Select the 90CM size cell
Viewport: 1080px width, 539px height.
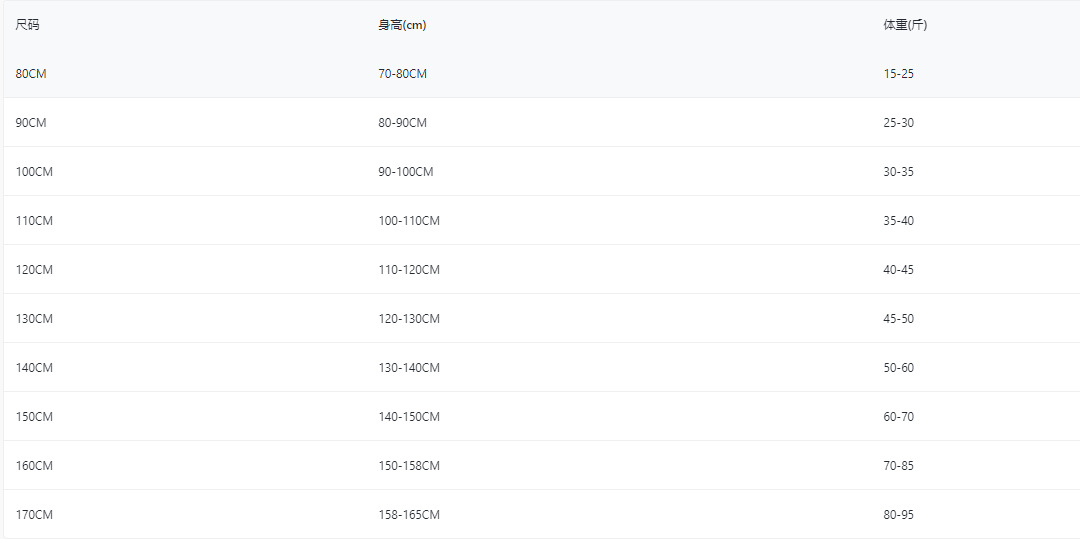(31, 123)
